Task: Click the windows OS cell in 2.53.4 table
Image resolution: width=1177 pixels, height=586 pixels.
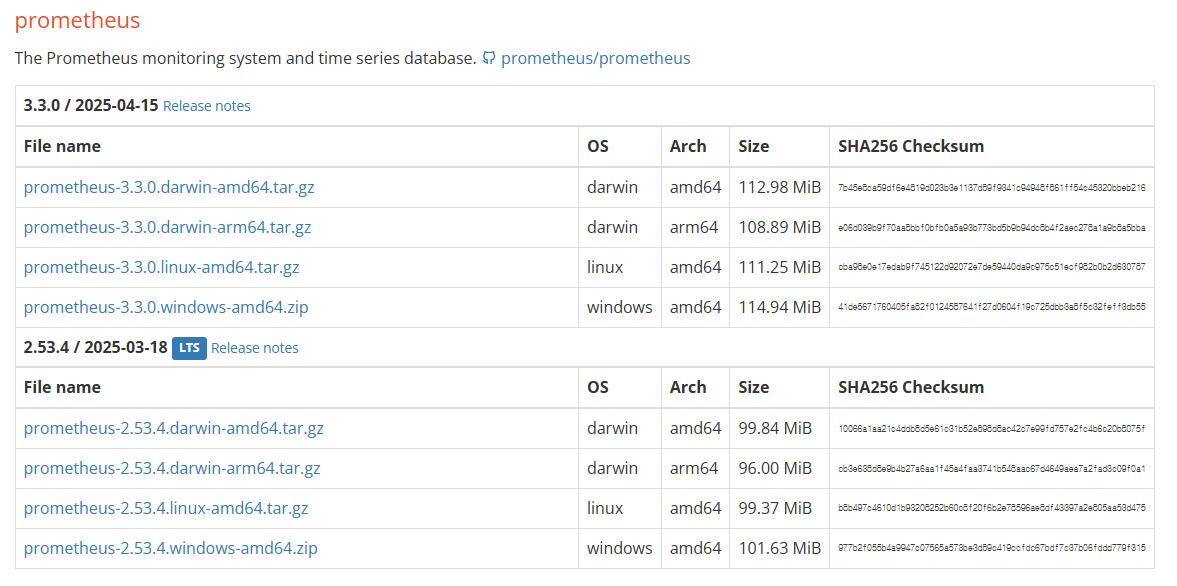Action: tap(619, 548)
